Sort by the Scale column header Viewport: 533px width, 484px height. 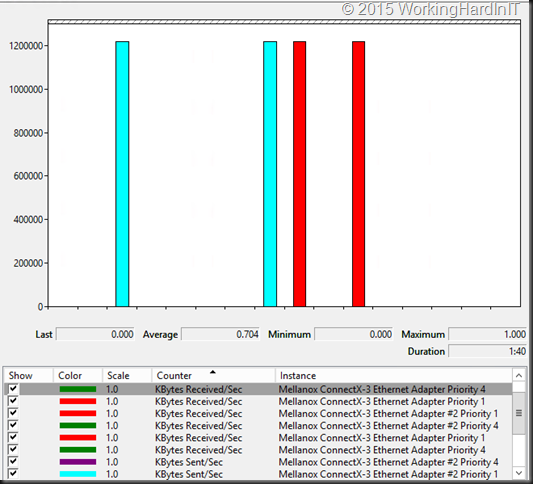coord(127,376)
